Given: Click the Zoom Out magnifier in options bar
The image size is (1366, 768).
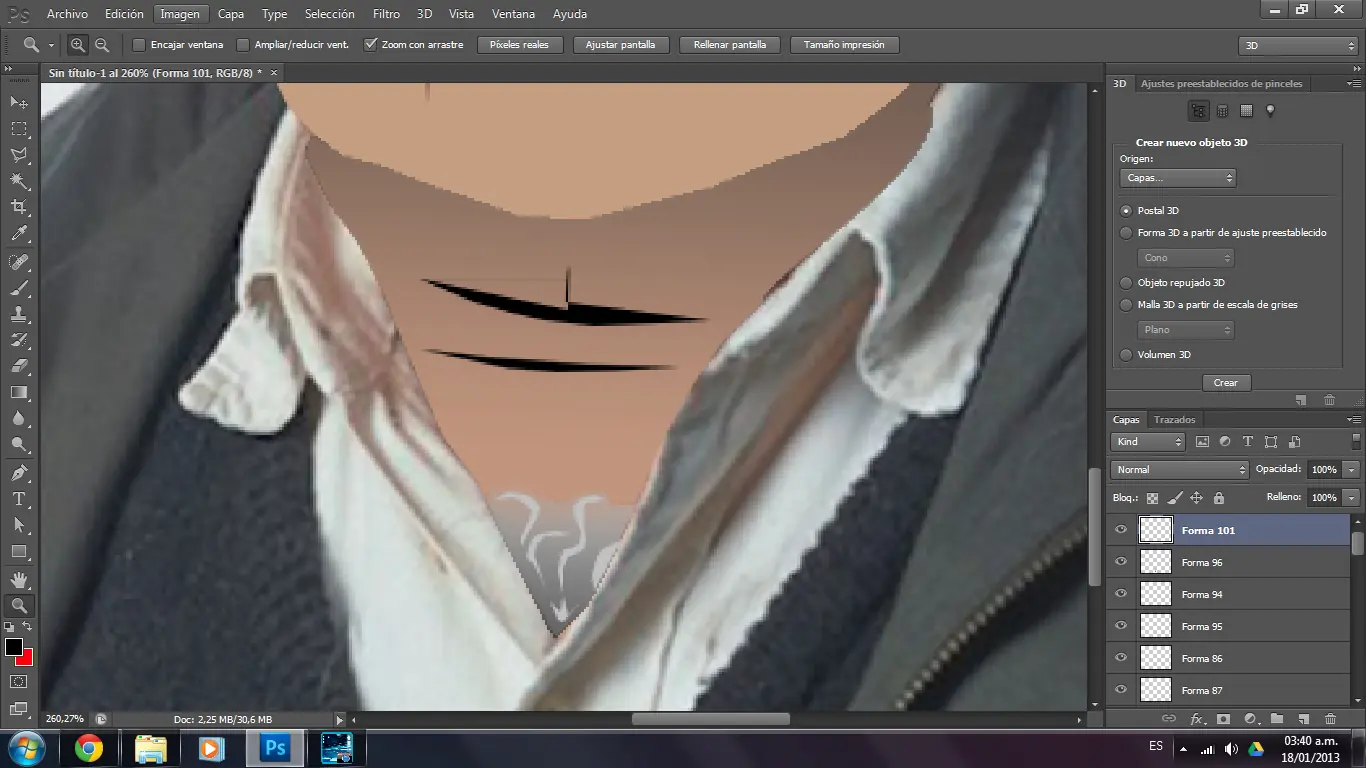Looking at the screenshot, I should tap(102, 45).
